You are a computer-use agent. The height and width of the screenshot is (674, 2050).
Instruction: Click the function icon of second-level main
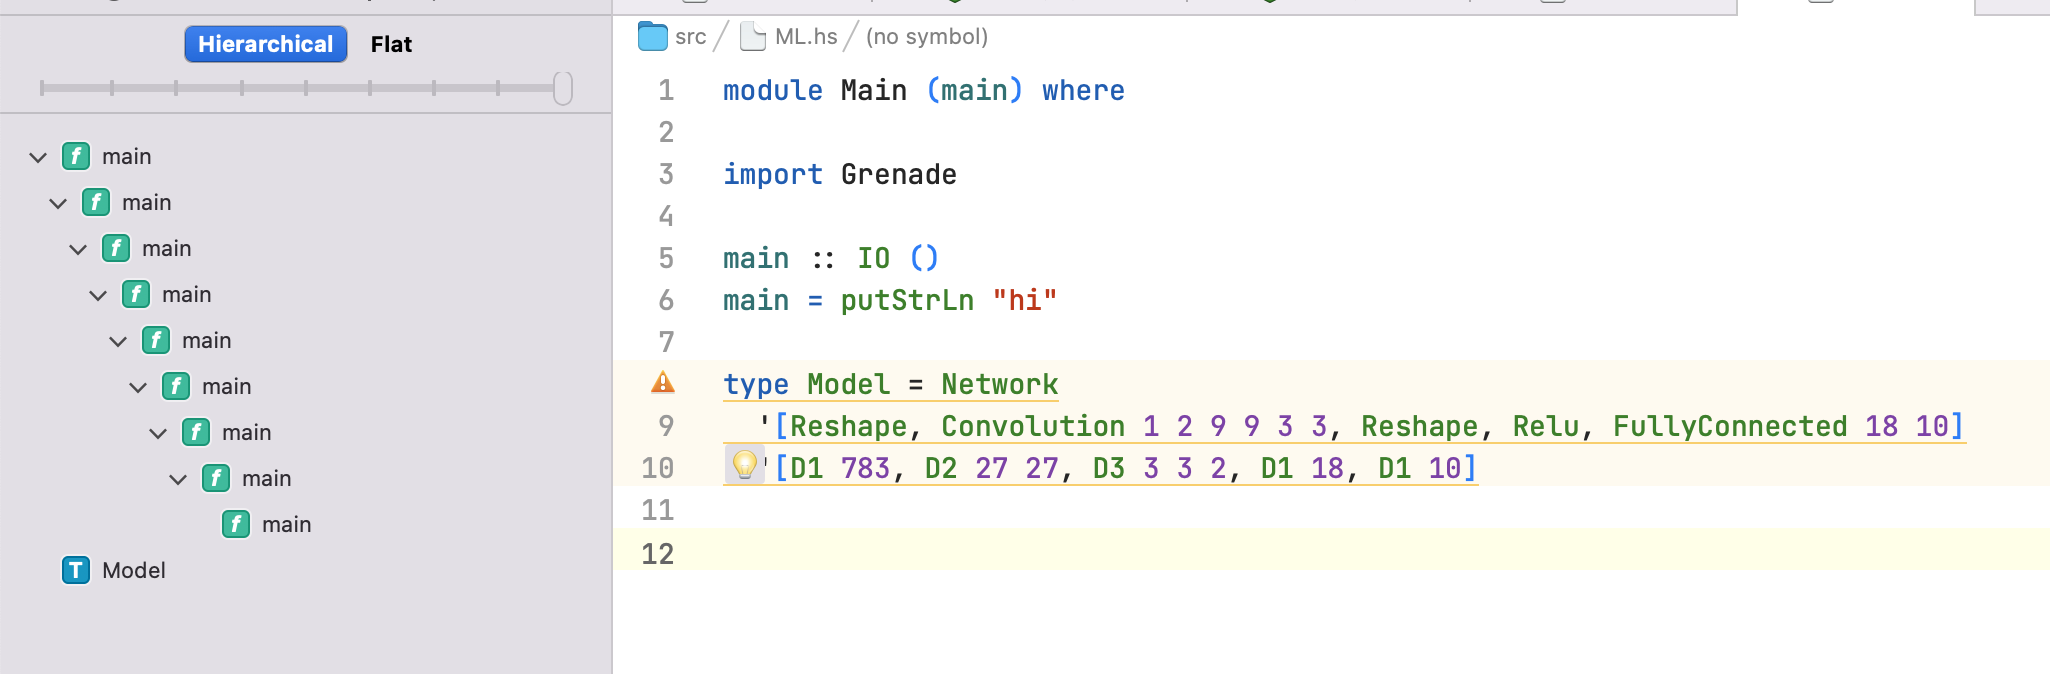(96, 202)
